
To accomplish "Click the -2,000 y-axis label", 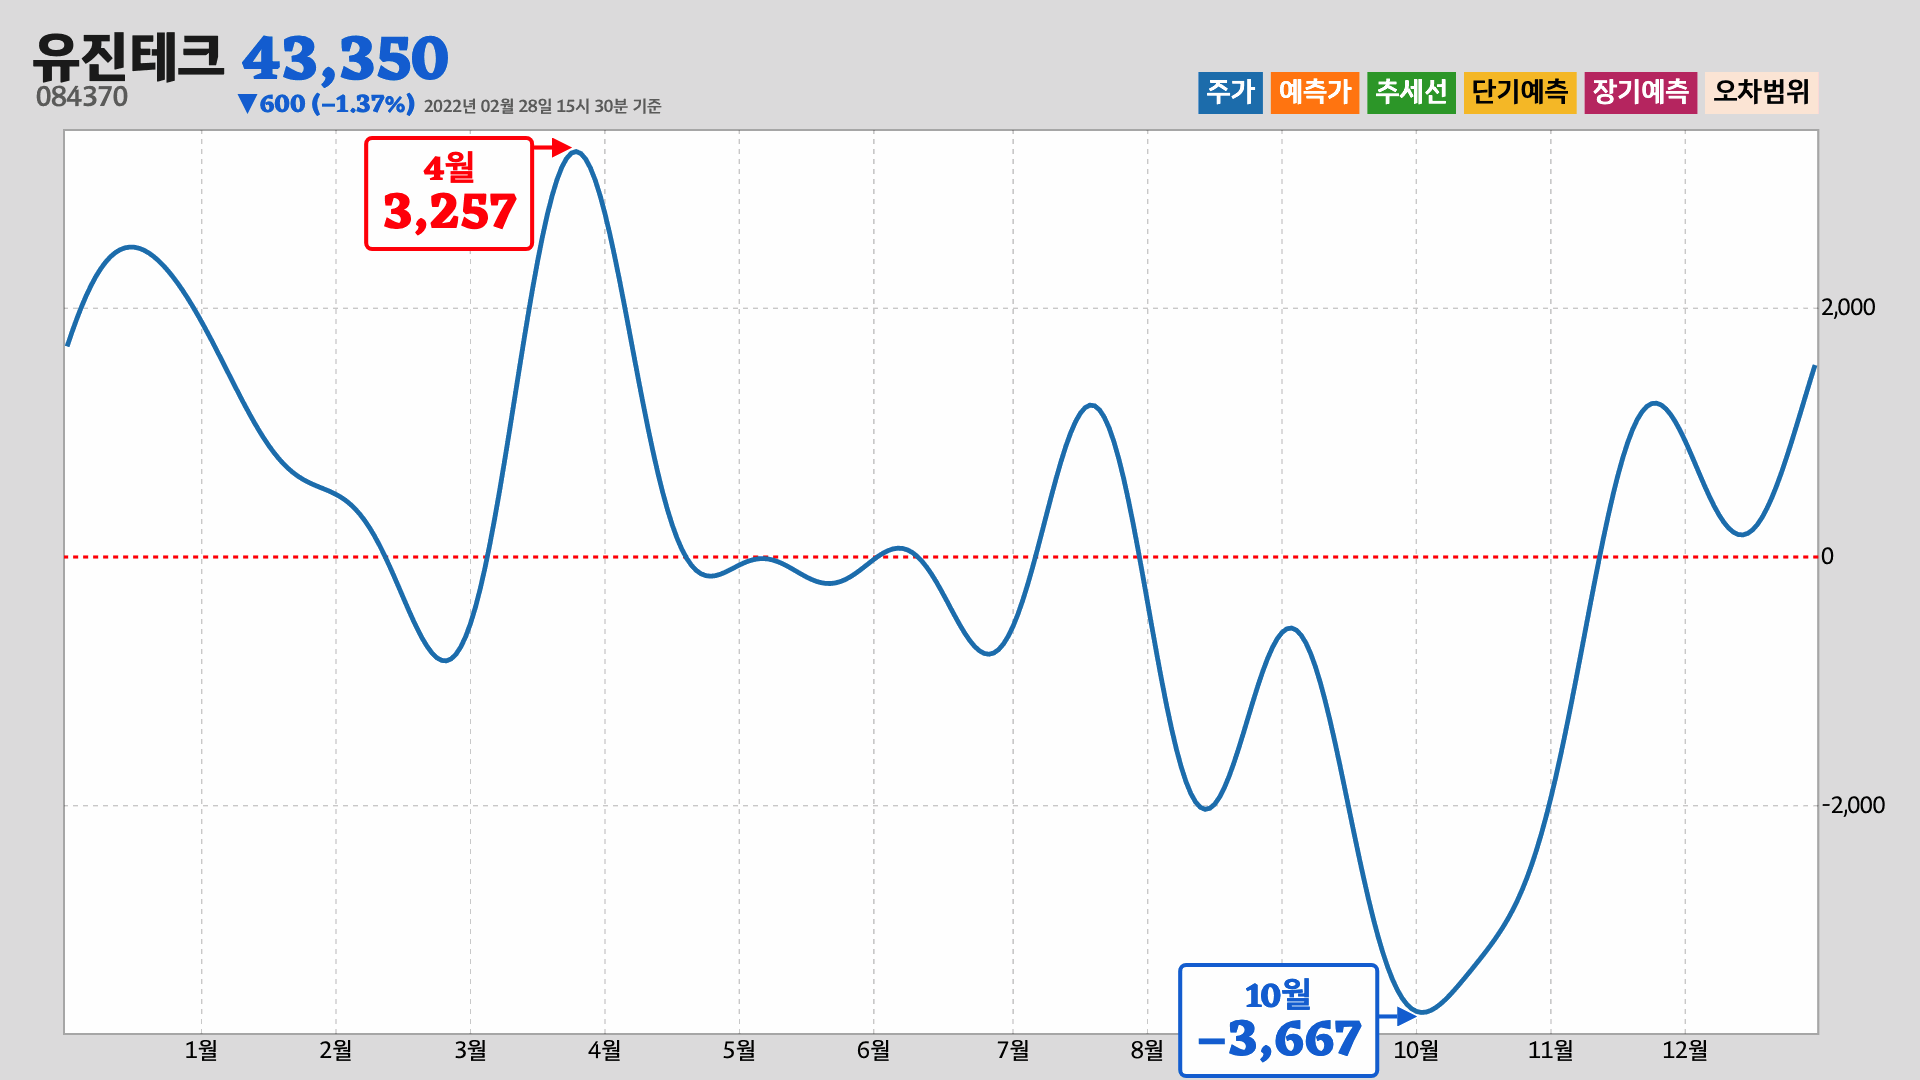I will 1853,805.
